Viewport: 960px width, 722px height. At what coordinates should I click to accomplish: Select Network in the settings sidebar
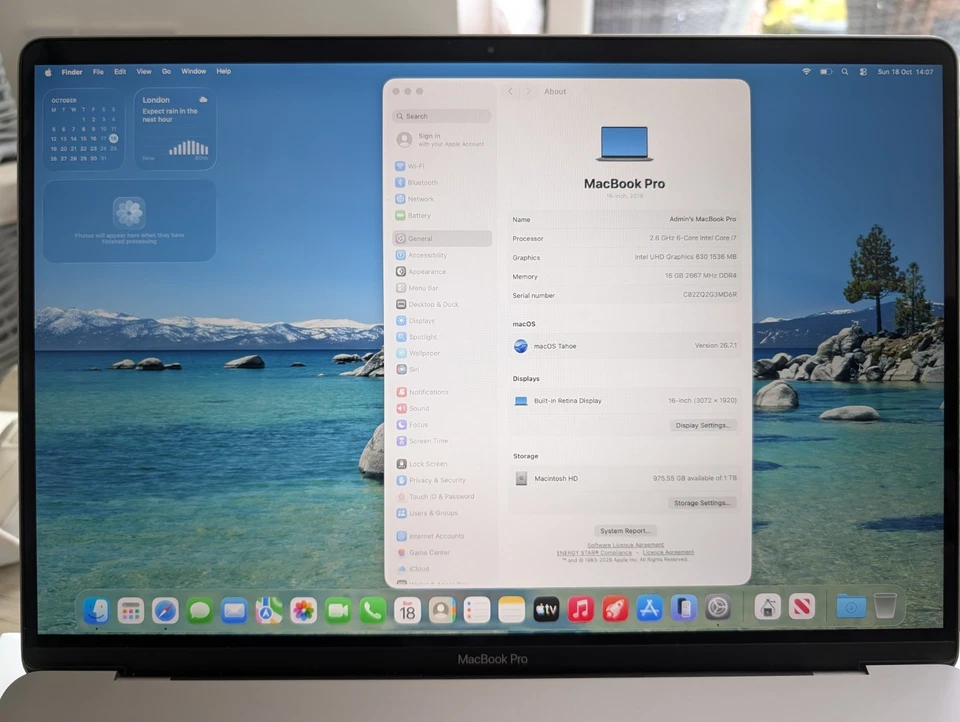pos(441,199)
